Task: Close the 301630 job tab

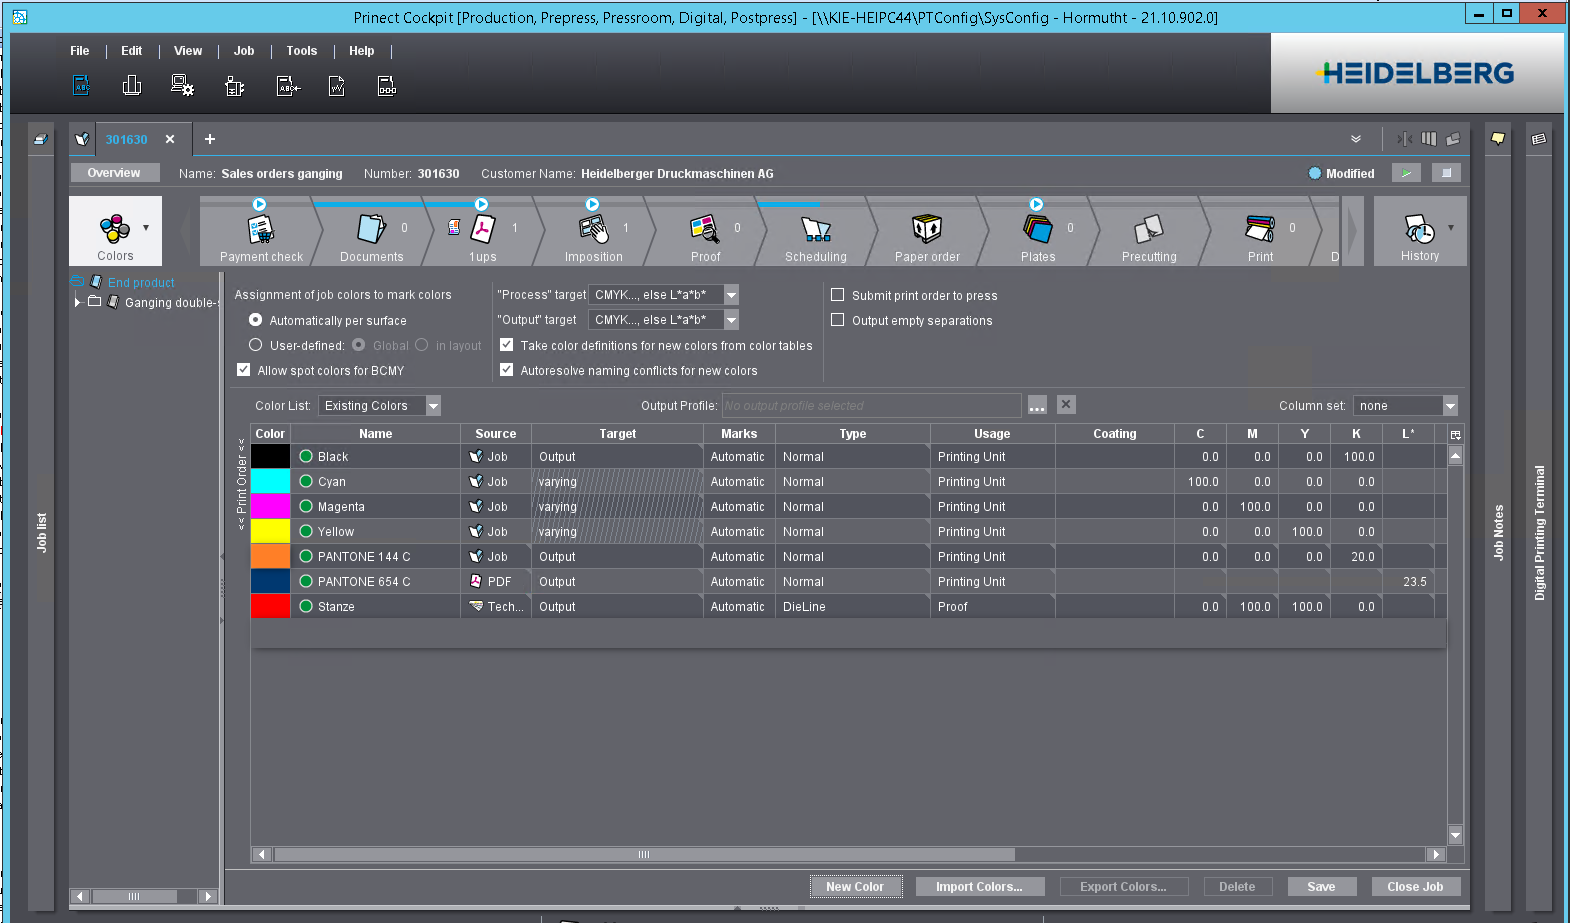Action: (x=170, y=139)
